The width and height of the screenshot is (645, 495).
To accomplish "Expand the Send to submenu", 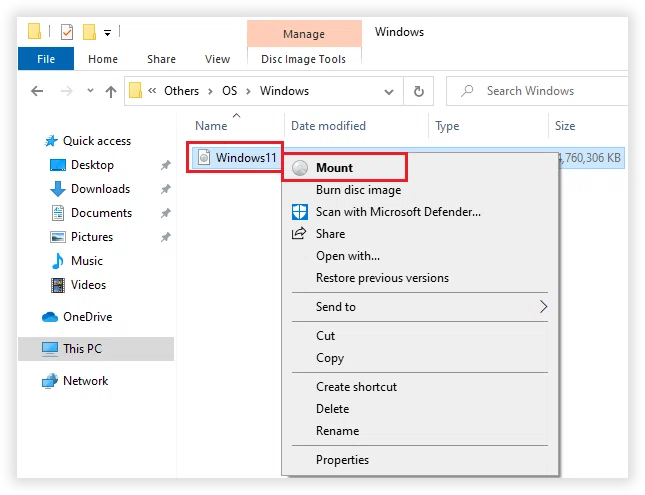I will click(x=420, y=307).
